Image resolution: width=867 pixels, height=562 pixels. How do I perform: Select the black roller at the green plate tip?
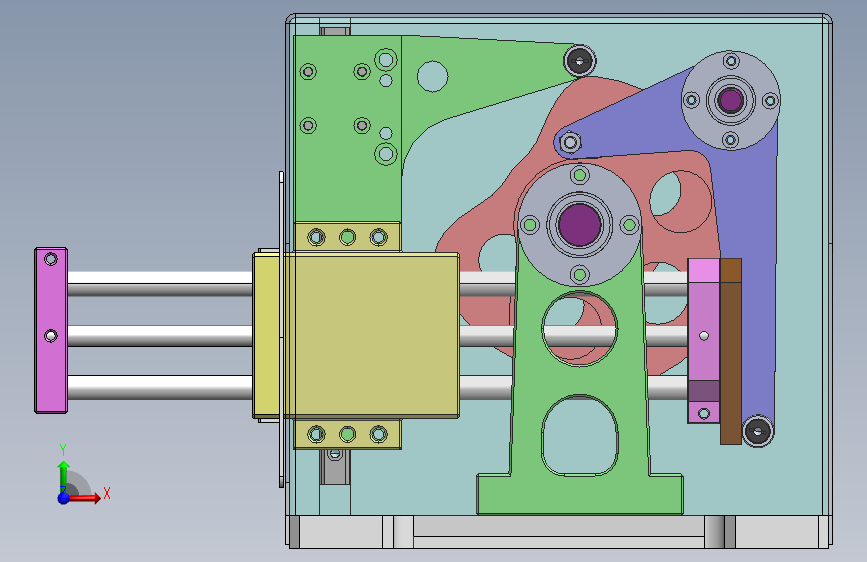click(x=579, y=61)
